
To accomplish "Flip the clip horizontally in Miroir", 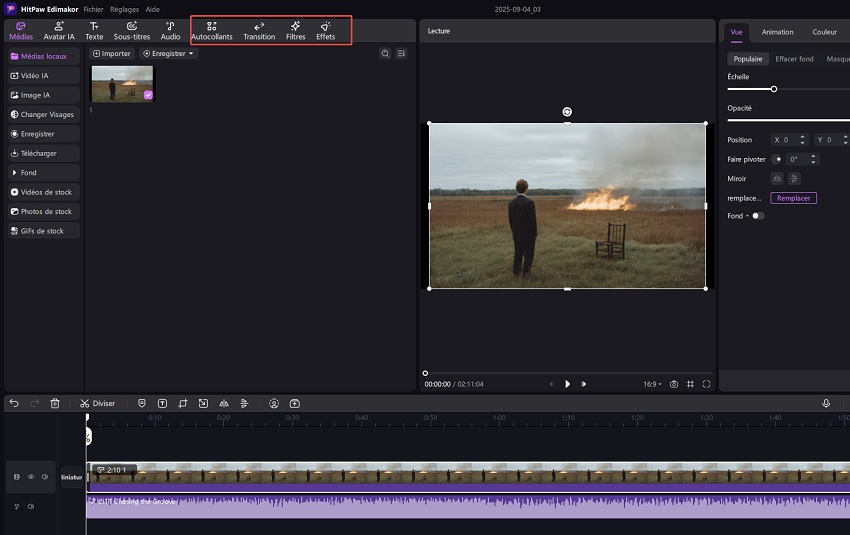I will point(777,178).
